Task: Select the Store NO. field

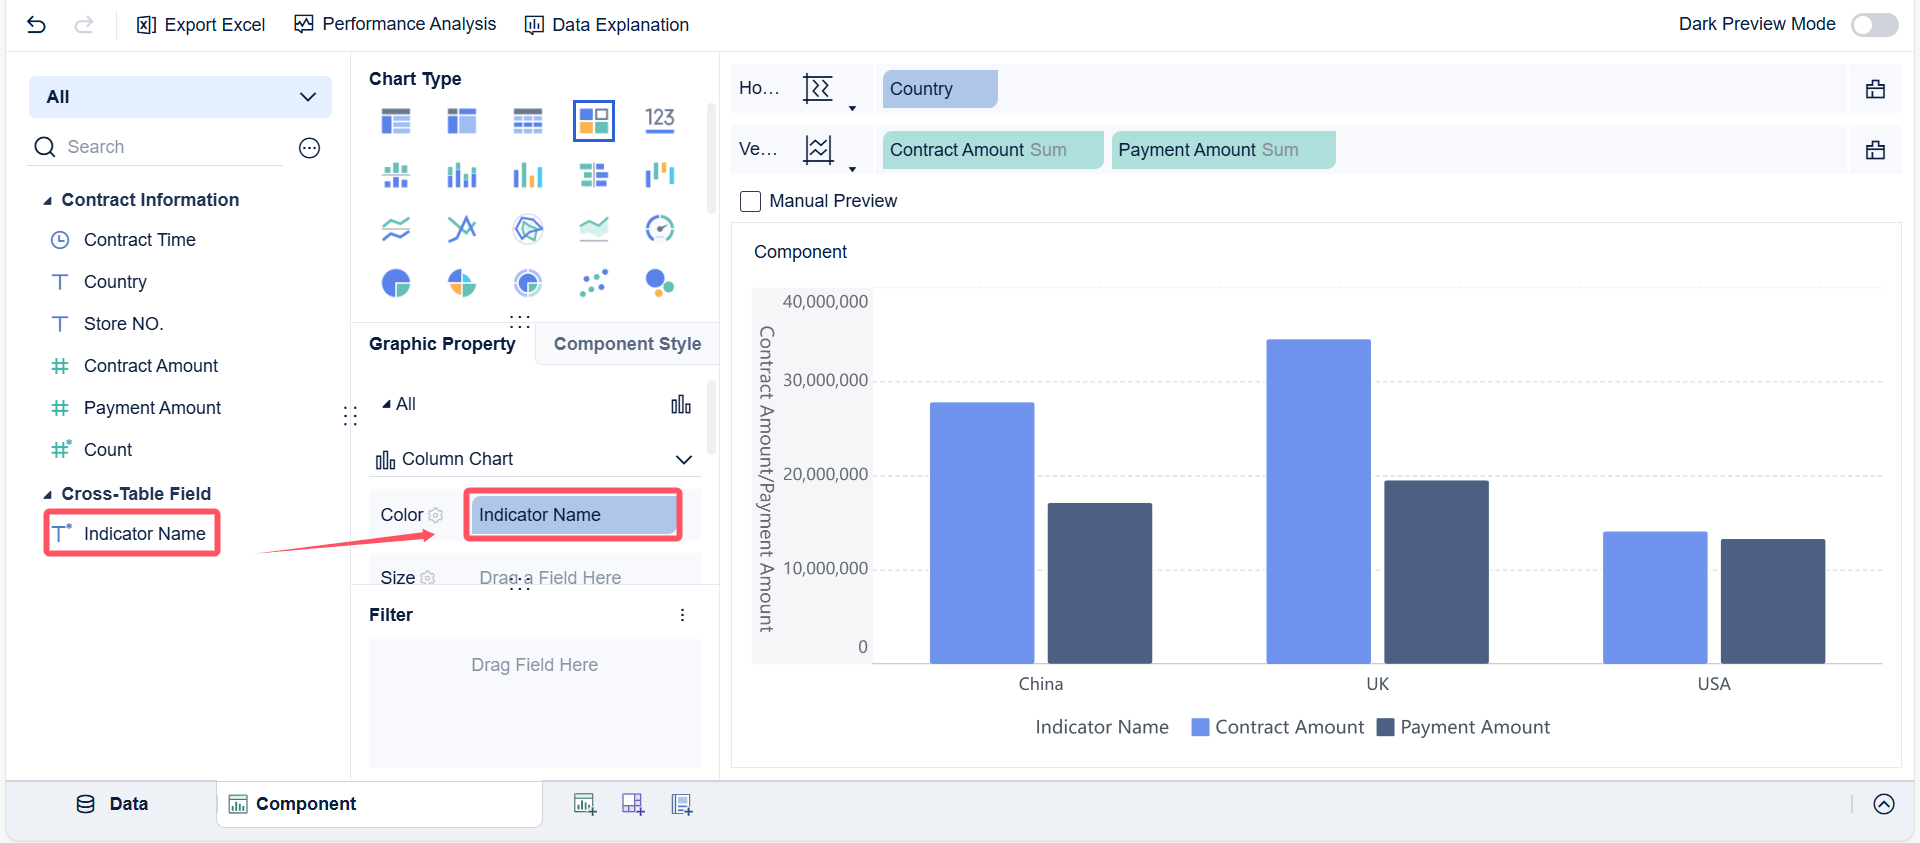Action: (123, 324)
